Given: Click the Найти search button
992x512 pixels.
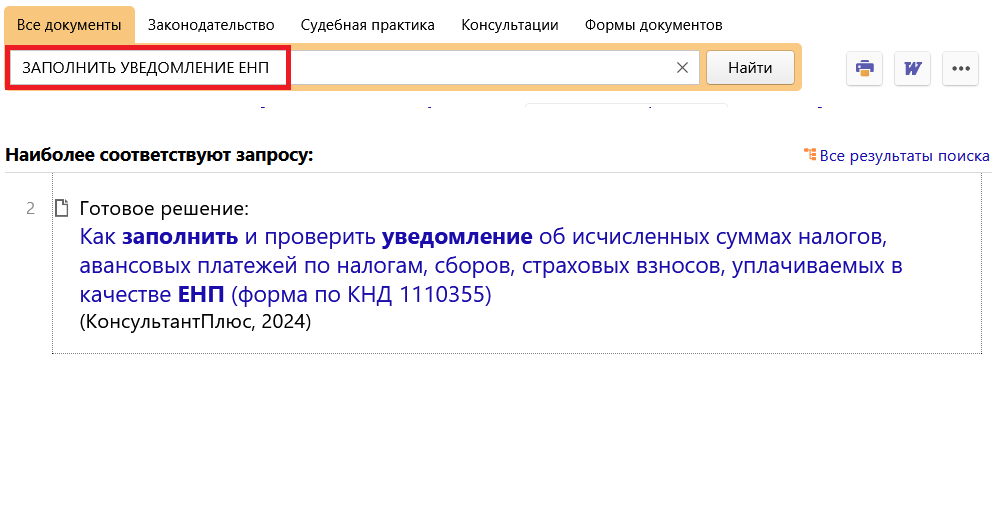Looking at the screenshot, I should (x=750, y=68).
